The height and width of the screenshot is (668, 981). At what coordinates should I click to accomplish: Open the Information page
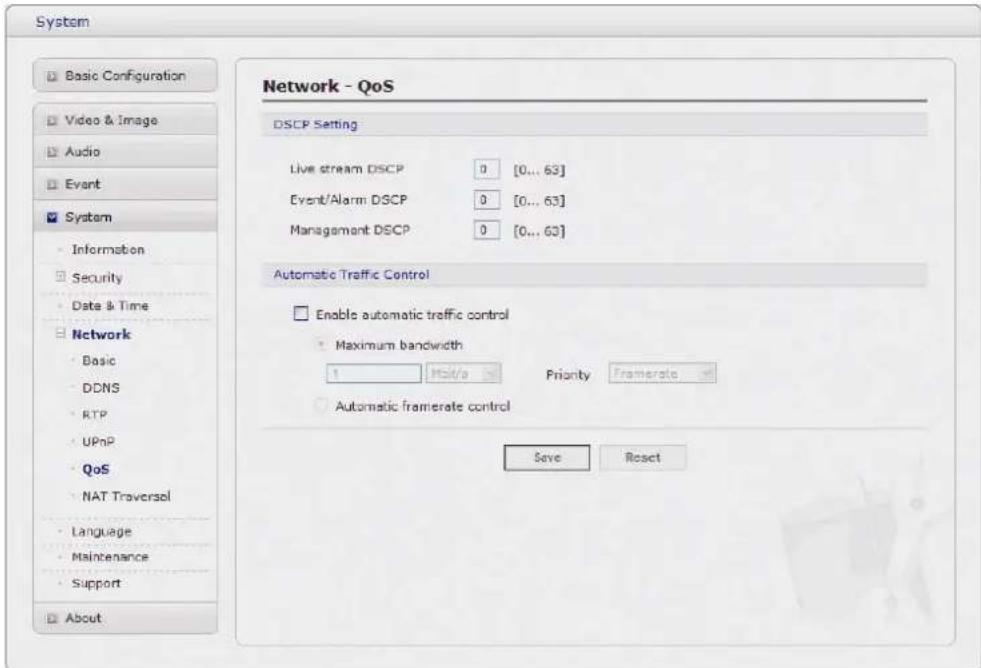tap(108, 250)
